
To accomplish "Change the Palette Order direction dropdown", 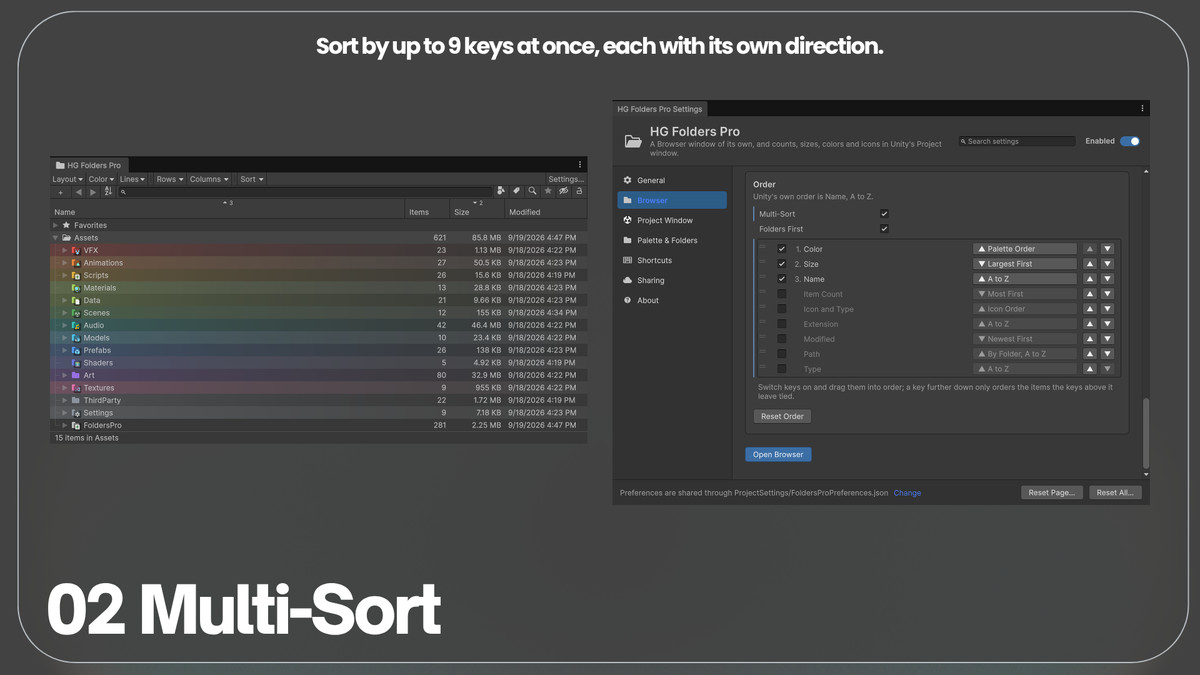I will click(x=1025, y=249).
